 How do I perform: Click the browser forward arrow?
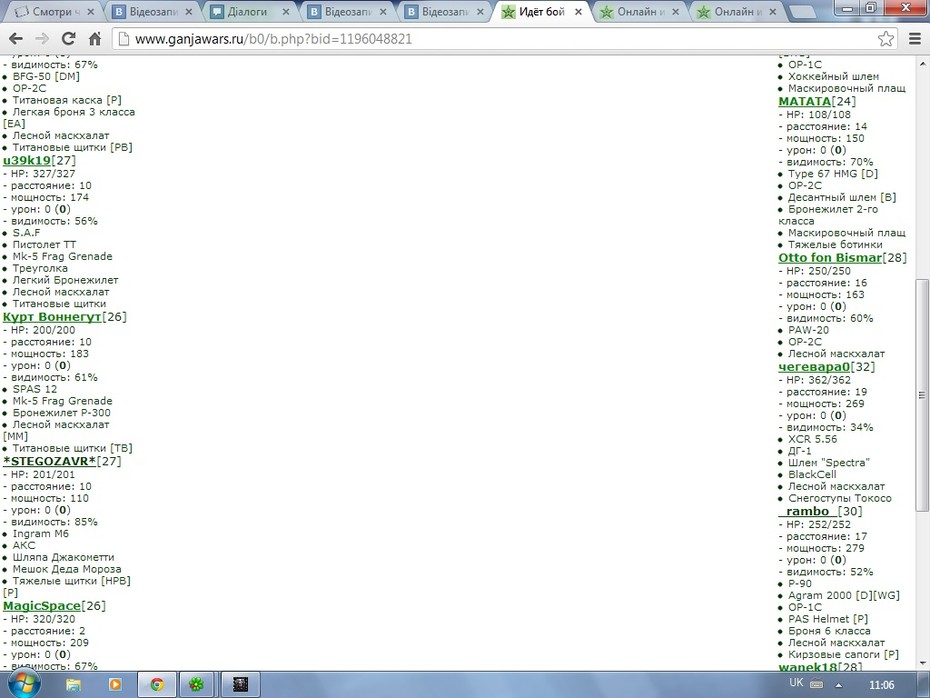[x=42, y=39]
